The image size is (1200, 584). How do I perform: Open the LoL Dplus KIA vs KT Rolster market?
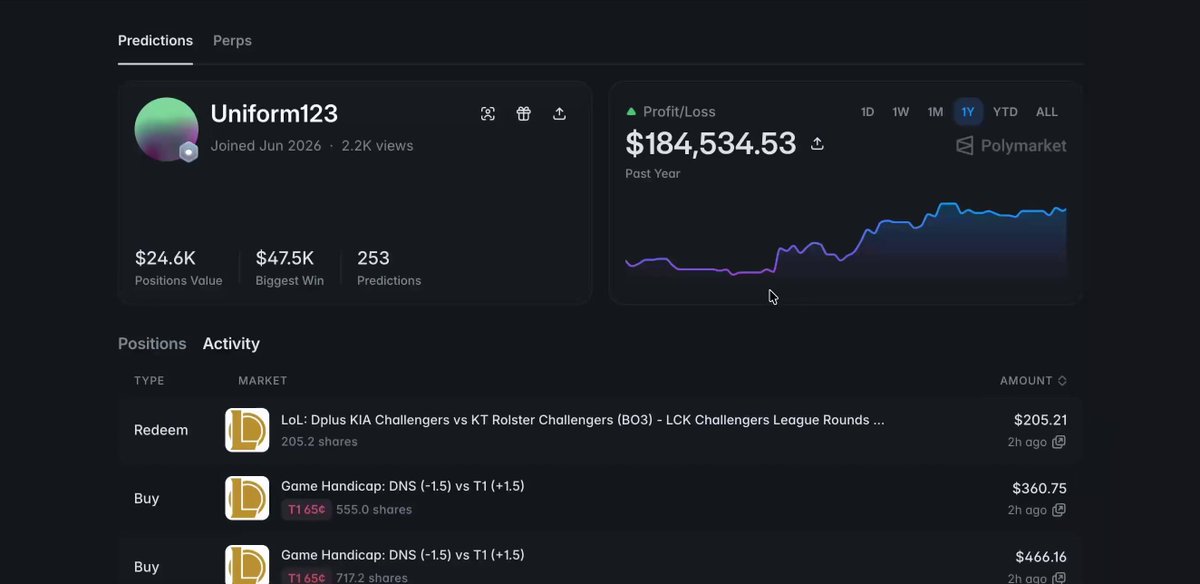point(582,420)
